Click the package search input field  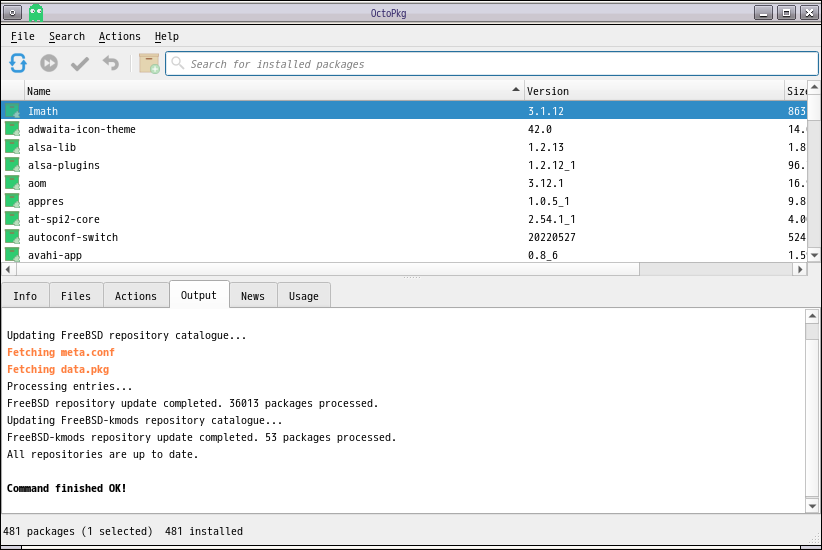[490, 64]
